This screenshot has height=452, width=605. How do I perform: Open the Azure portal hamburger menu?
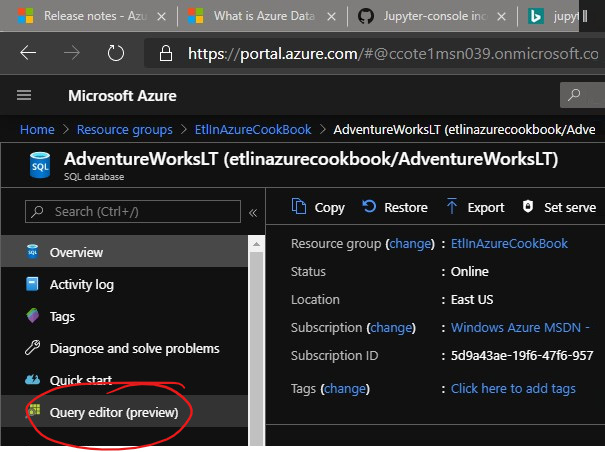coord(24,96)
